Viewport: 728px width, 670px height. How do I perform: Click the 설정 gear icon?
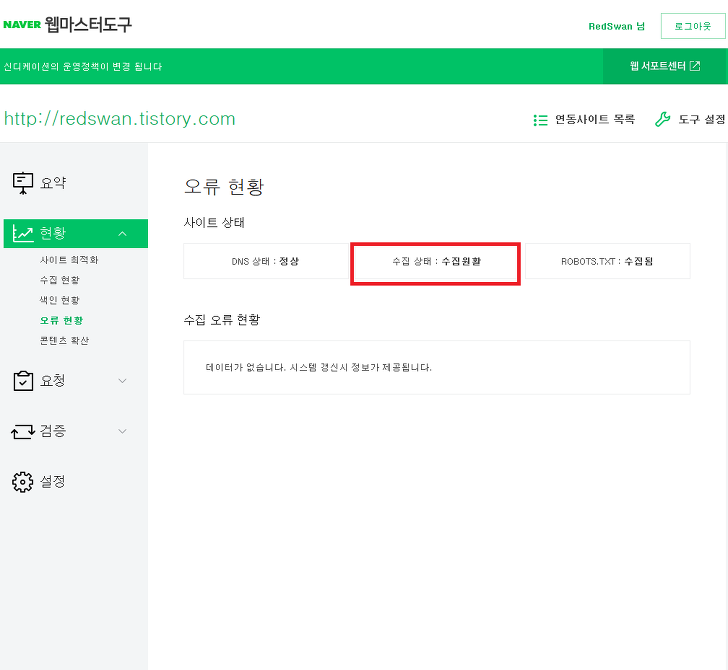click(x=23, y=482)
